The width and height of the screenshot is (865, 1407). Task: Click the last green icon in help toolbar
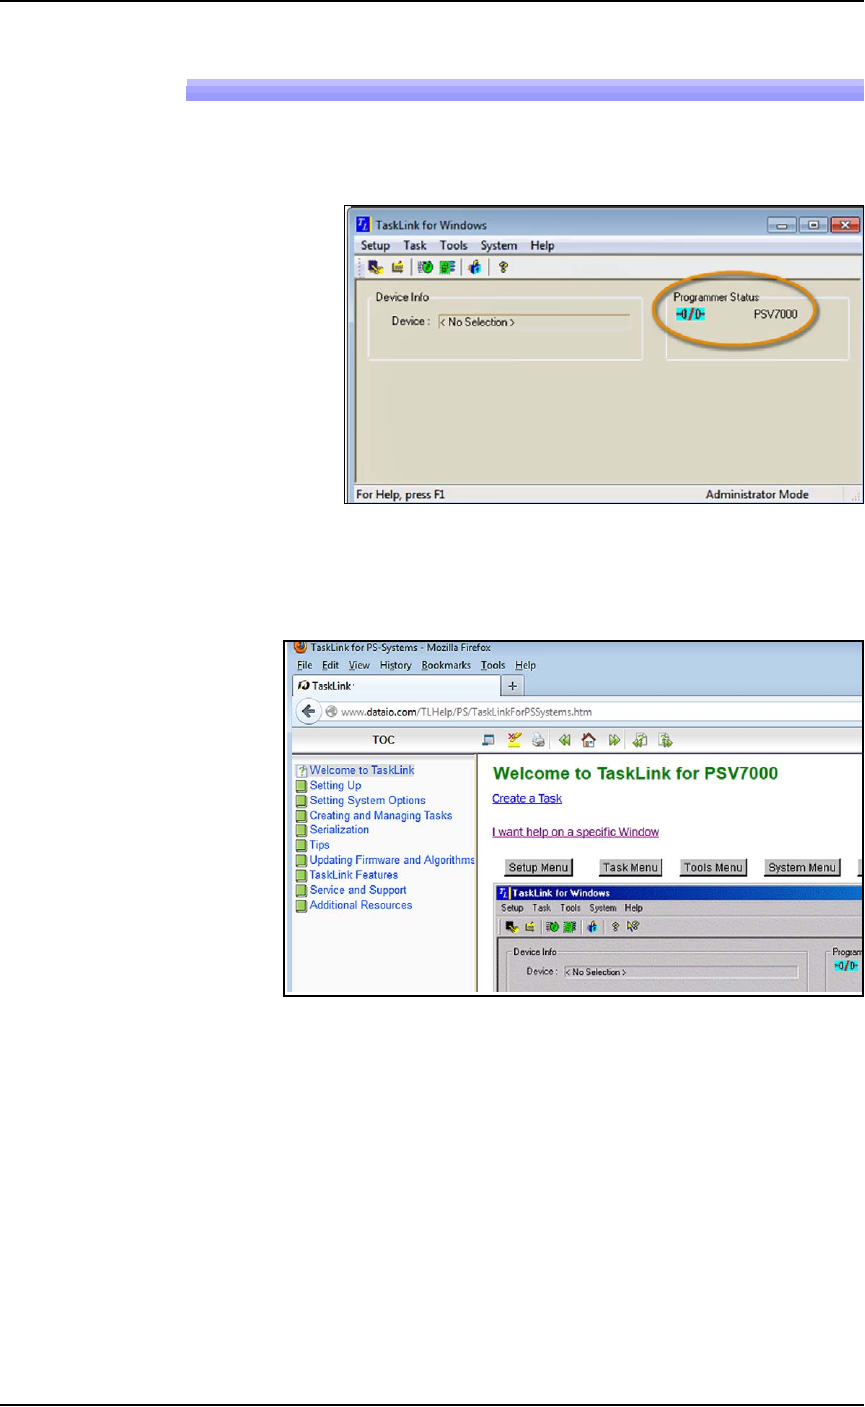665,741
